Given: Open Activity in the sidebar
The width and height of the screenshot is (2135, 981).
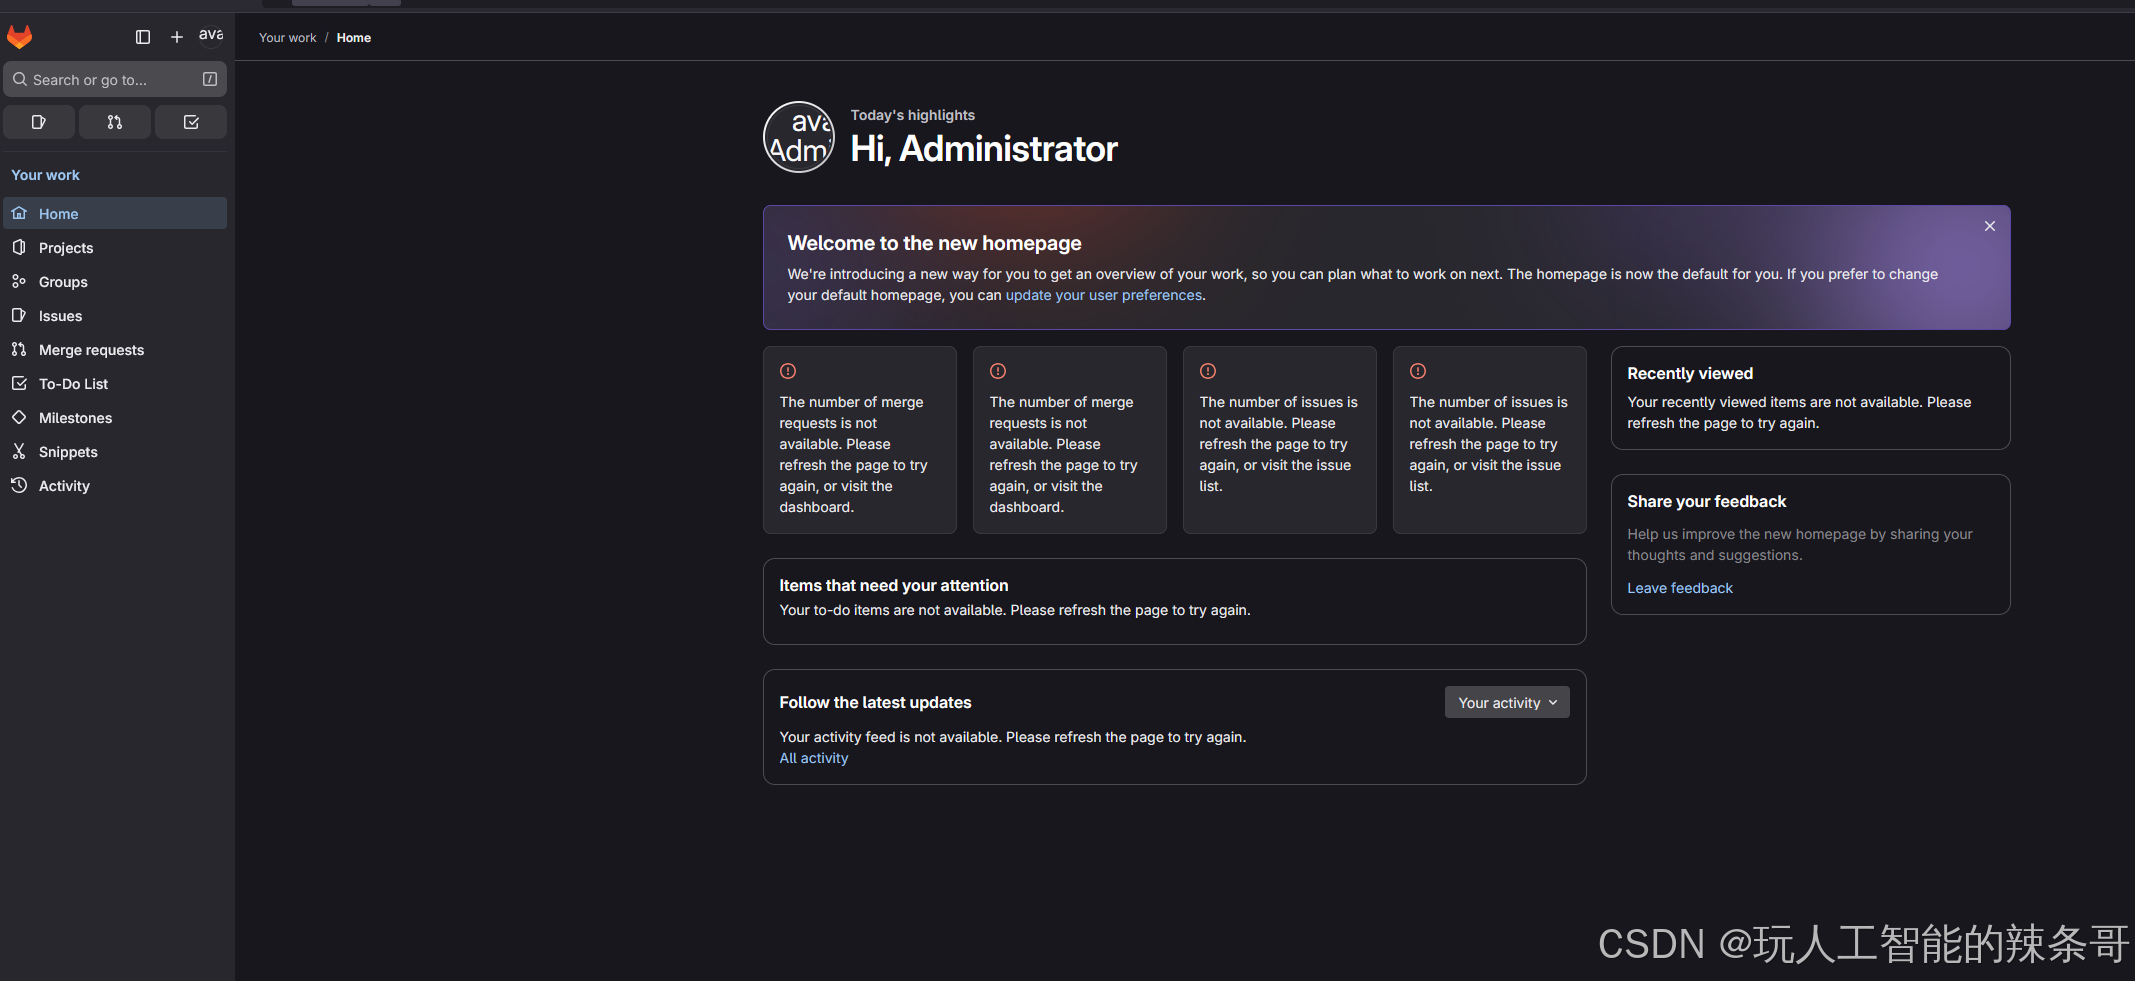Looking at the screenshot, I should [x=115, y=485].
